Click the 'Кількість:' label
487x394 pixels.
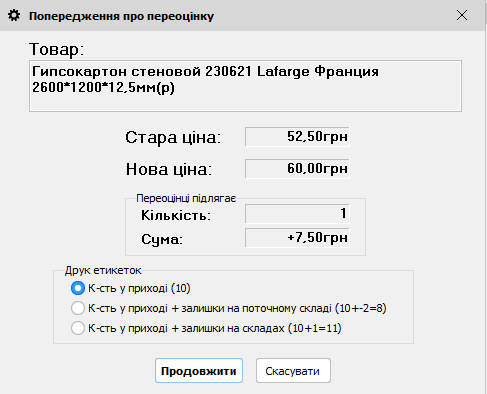pyautogui.click(x=176, y=215)
